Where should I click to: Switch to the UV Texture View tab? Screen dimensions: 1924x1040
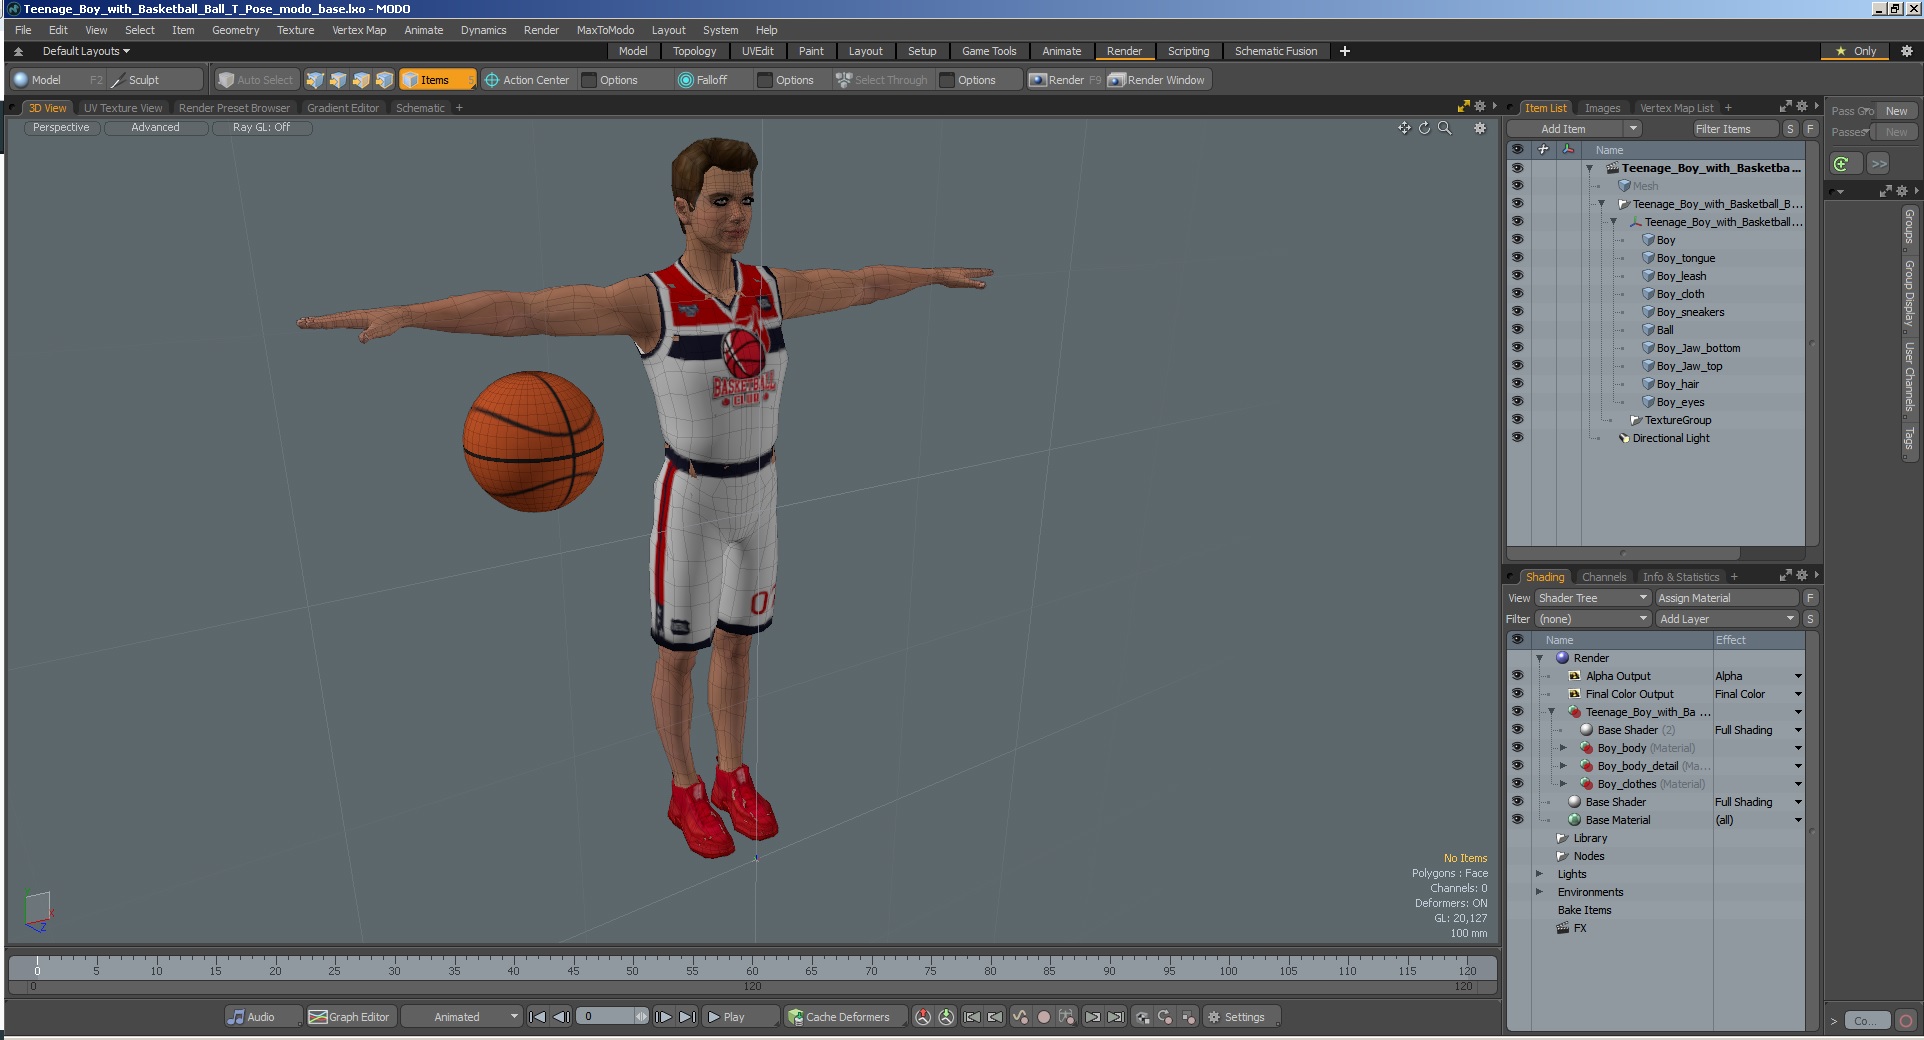tap(123, 108)
